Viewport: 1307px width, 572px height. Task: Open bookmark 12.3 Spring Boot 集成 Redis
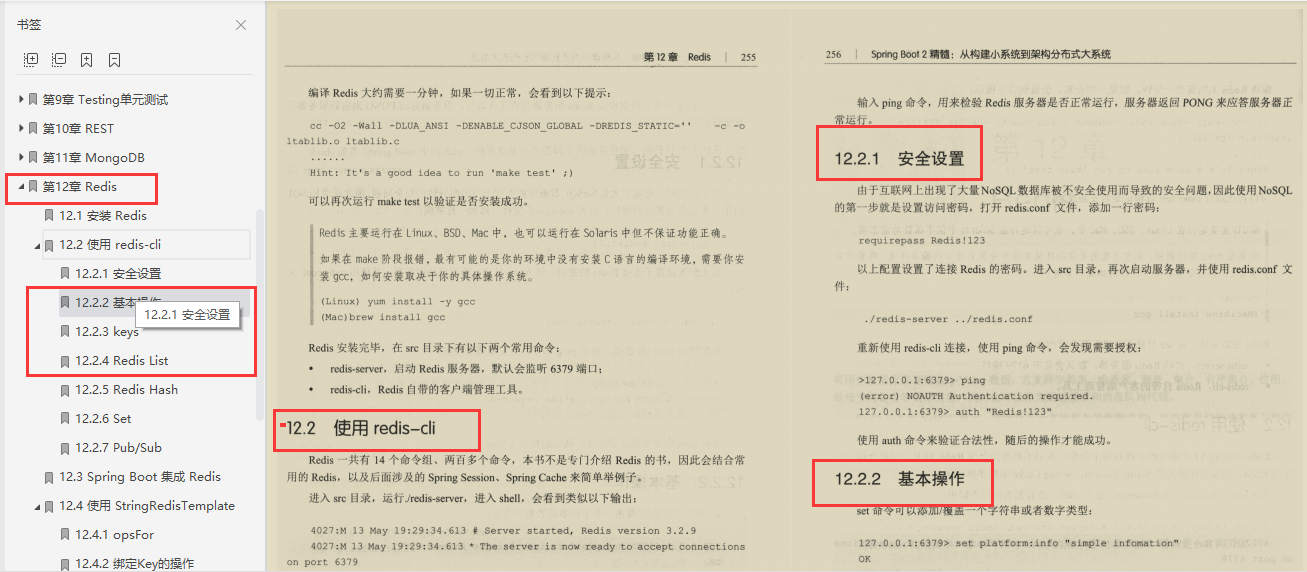[140, 477]
